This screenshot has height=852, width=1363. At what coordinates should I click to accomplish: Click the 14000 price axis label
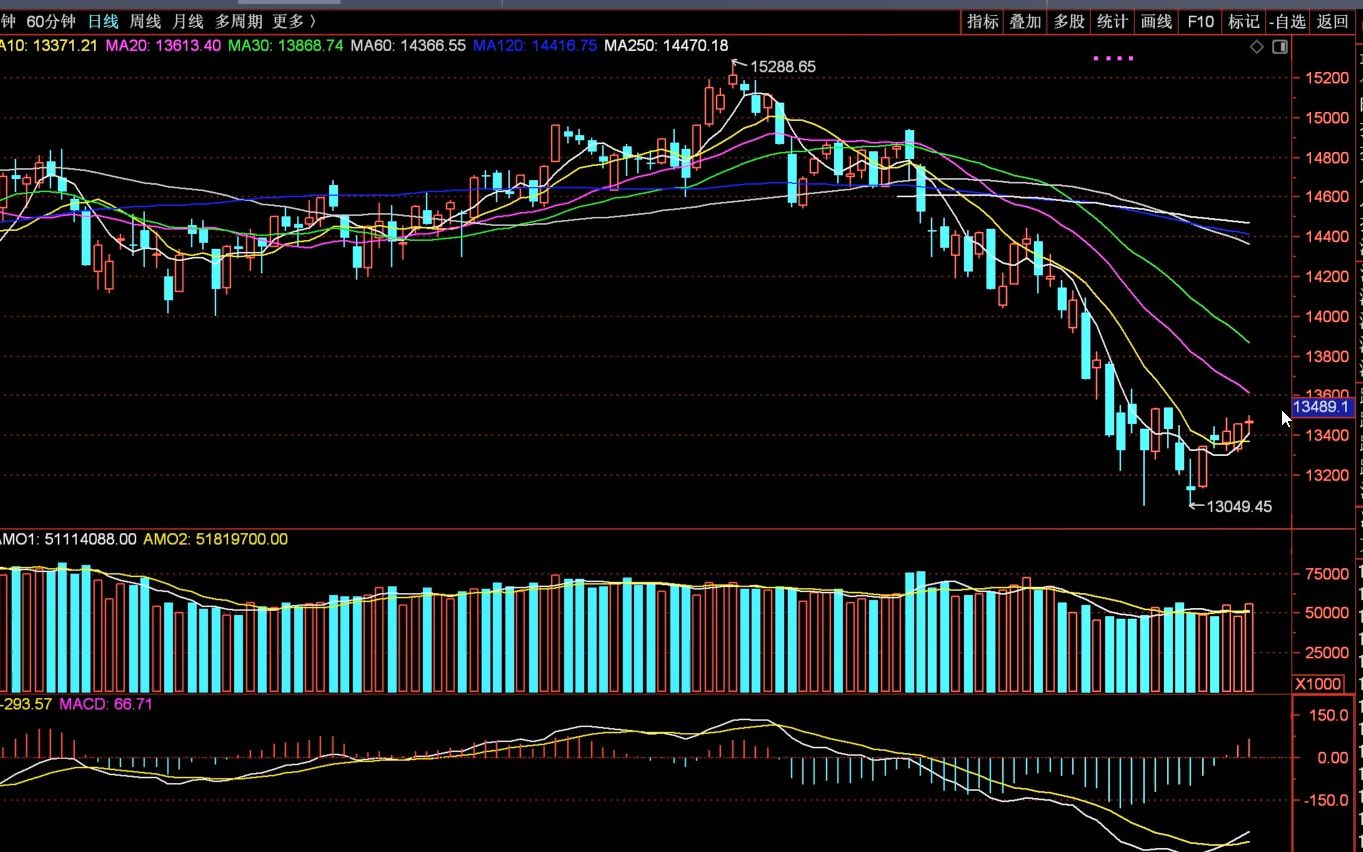coord(1325,317)
